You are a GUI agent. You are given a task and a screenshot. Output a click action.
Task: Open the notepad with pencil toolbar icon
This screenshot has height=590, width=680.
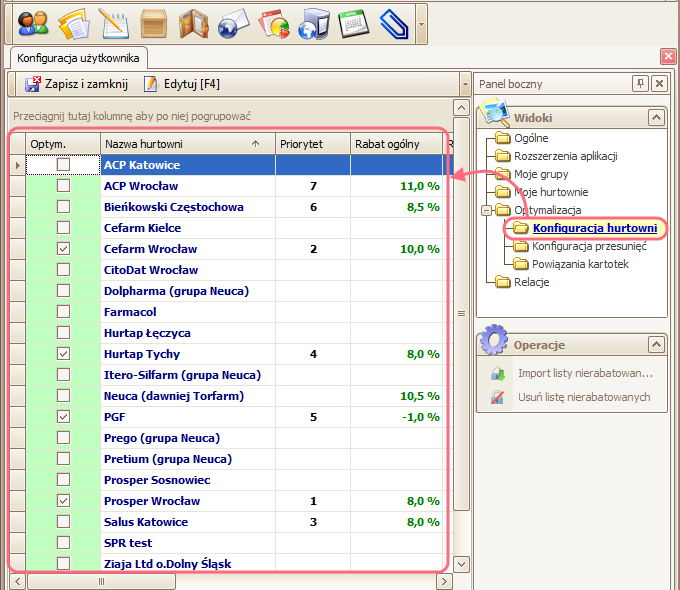(x=115, y=21)
